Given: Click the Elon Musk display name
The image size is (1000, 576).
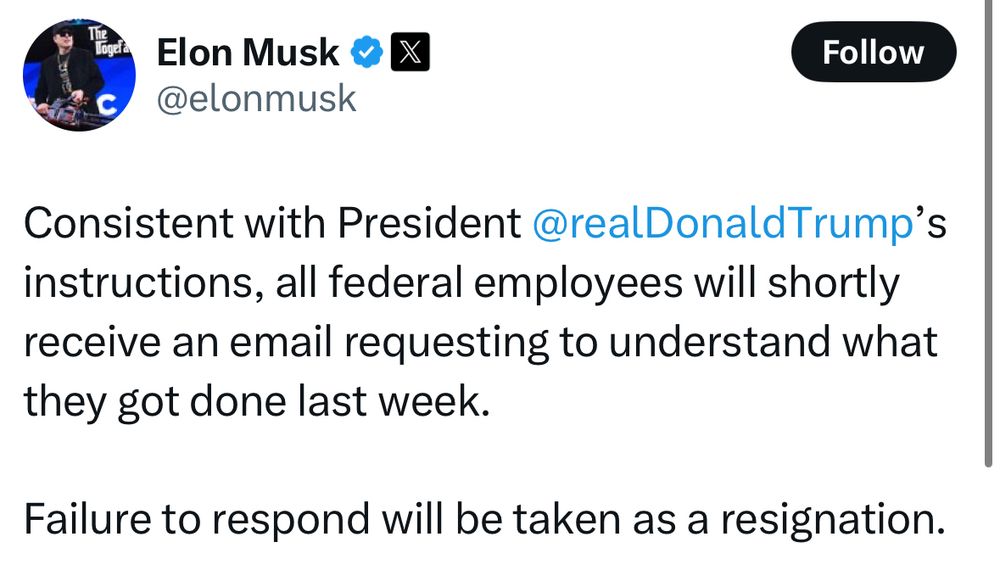Looking at the screenshot, I should coord(248,53).
